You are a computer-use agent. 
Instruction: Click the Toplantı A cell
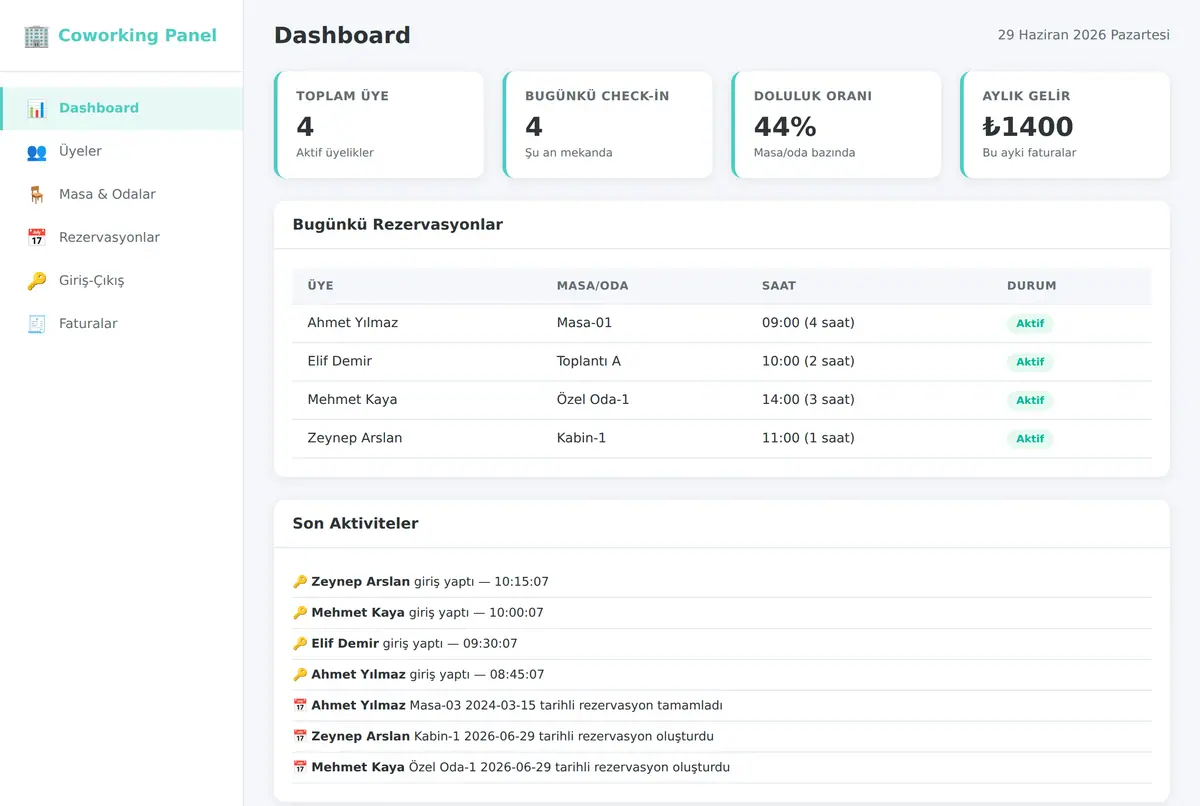click(589, 361)
